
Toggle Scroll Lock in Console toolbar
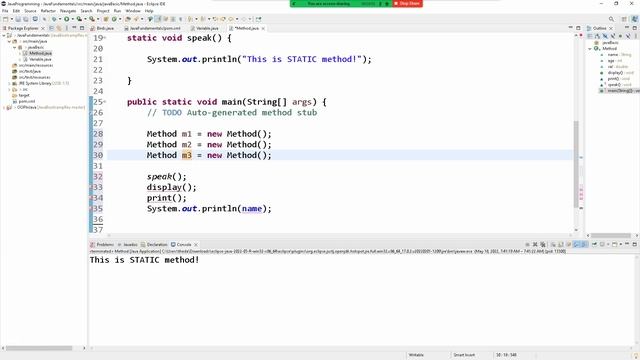561,244
